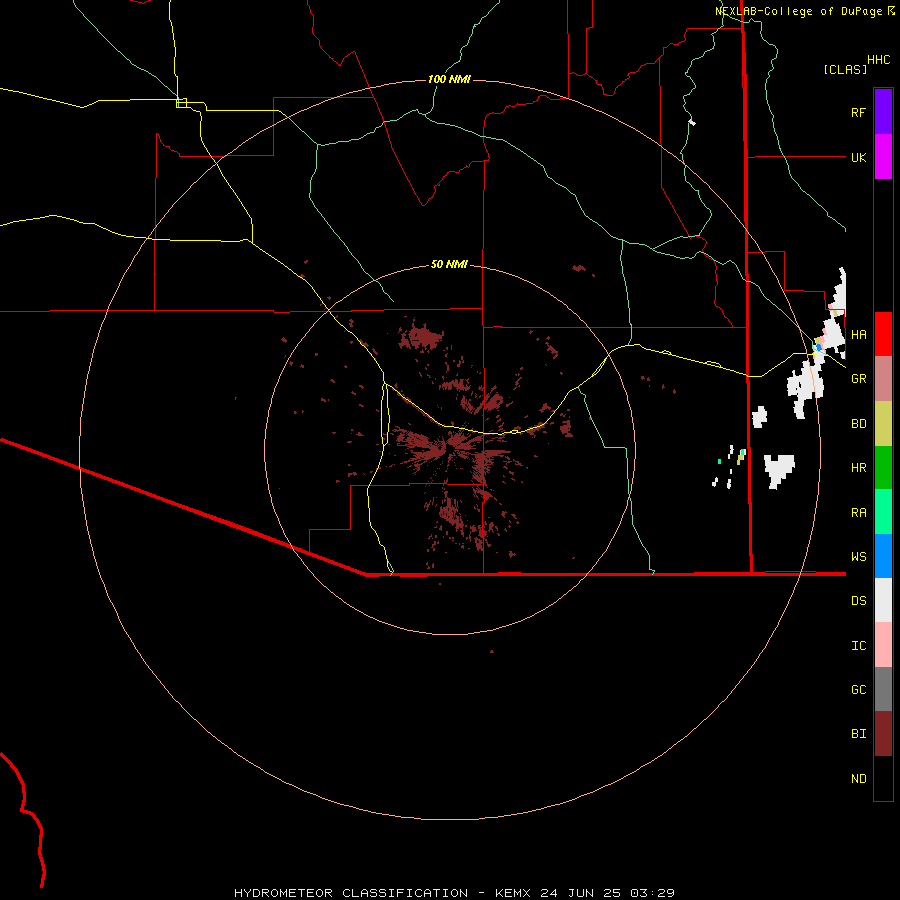Image resolution: width=900 pixels, height=900 pixels.
Task: Select the BD yellow-olive legend swatch
Action: point(883,424)
